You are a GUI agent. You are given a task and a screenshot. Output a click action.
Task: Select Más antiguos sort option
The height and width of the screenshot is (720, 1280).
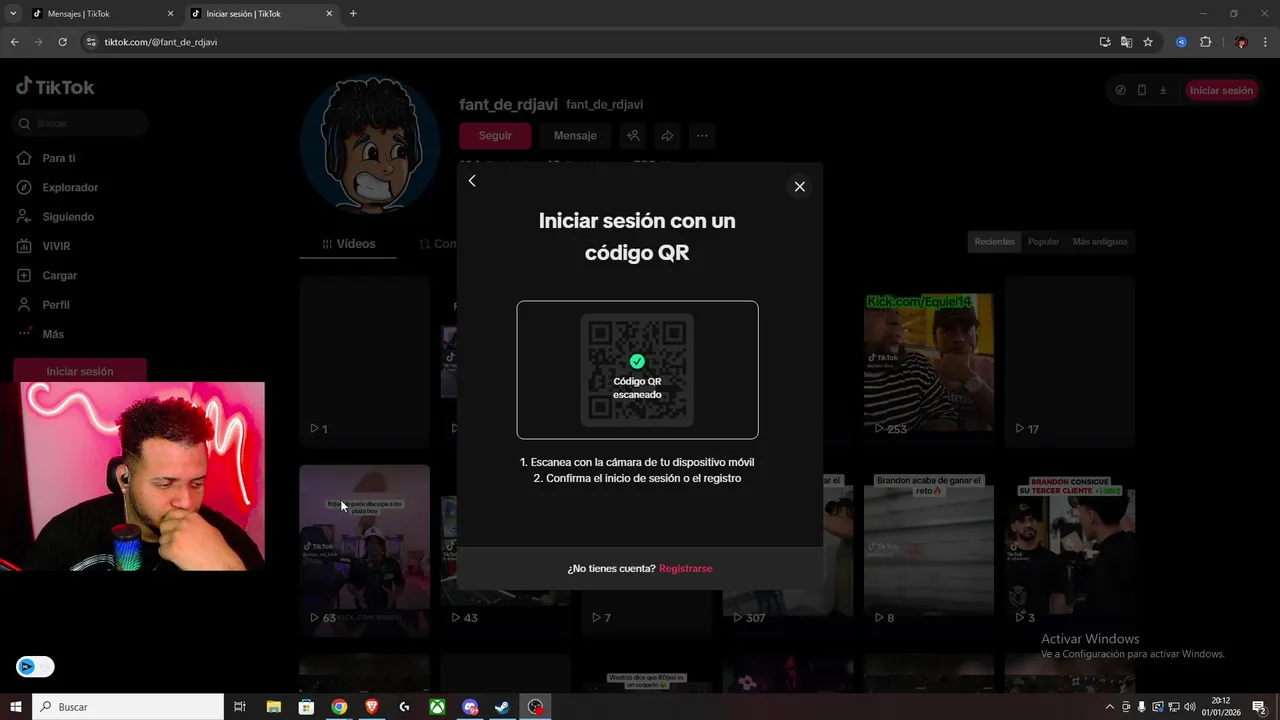[1099, 242]
